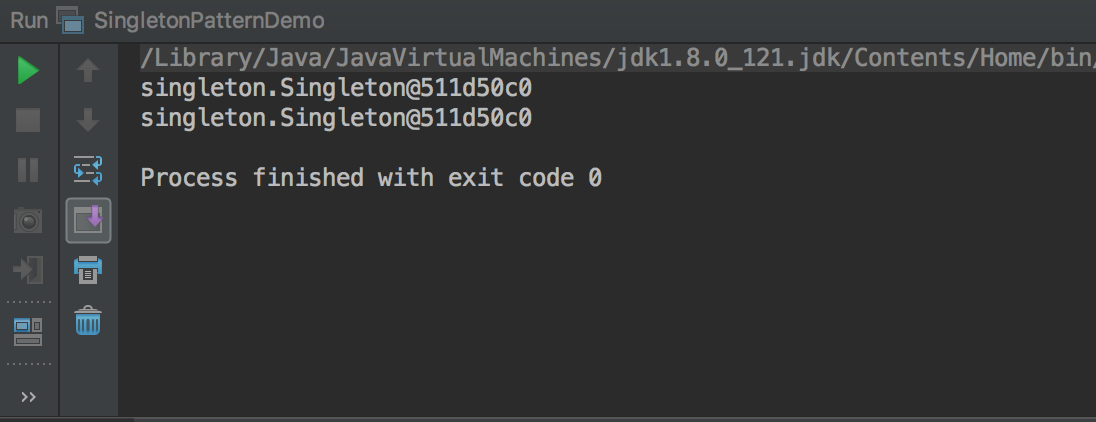Screen dimensions: 1096x422
Task: Click second singleton.Singleton@511d50c0 output line
Action: 336,118
